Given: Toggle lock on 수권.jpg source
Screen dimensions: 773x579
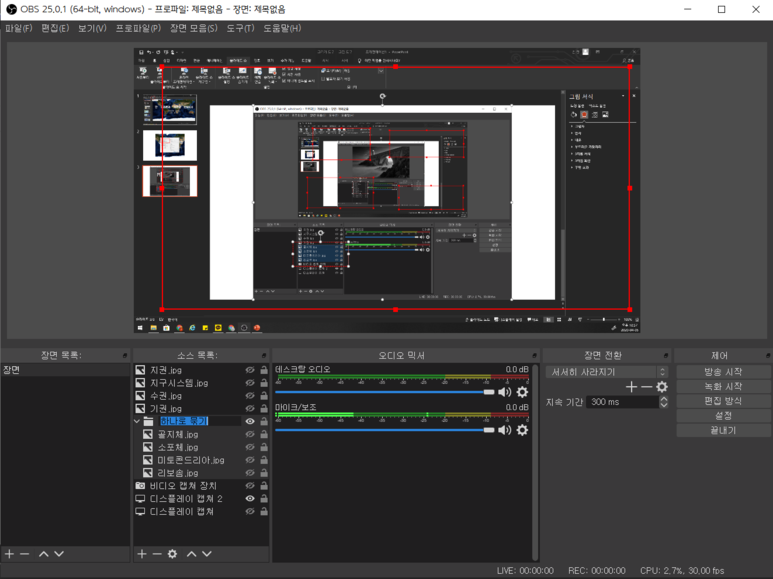Looking at the screenshot, I should [x=264, y=396].
